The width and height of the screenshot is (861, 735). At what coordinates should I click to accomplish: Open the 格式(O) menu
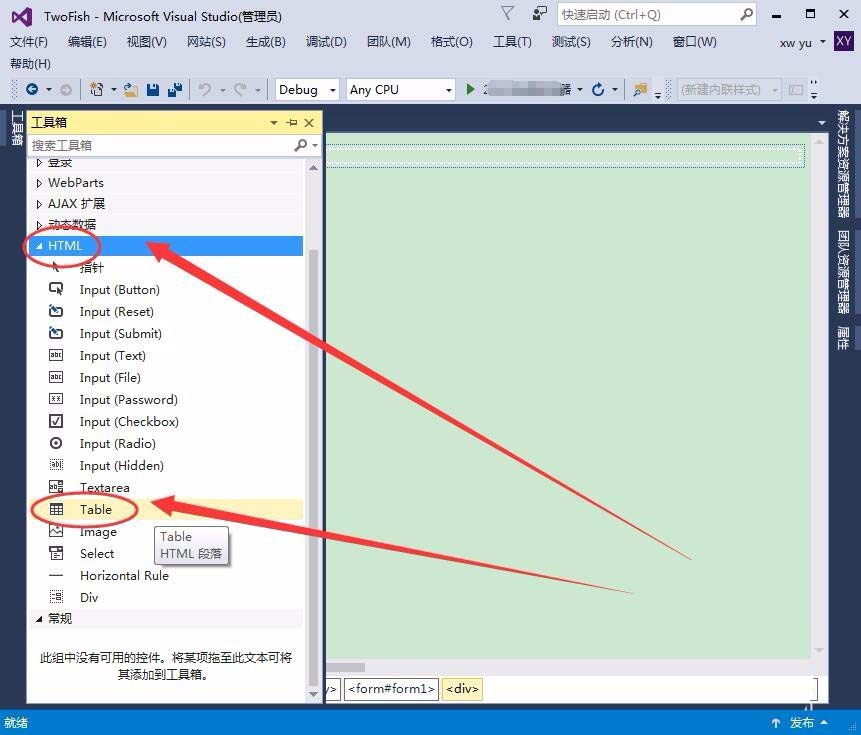click(453, 42)
